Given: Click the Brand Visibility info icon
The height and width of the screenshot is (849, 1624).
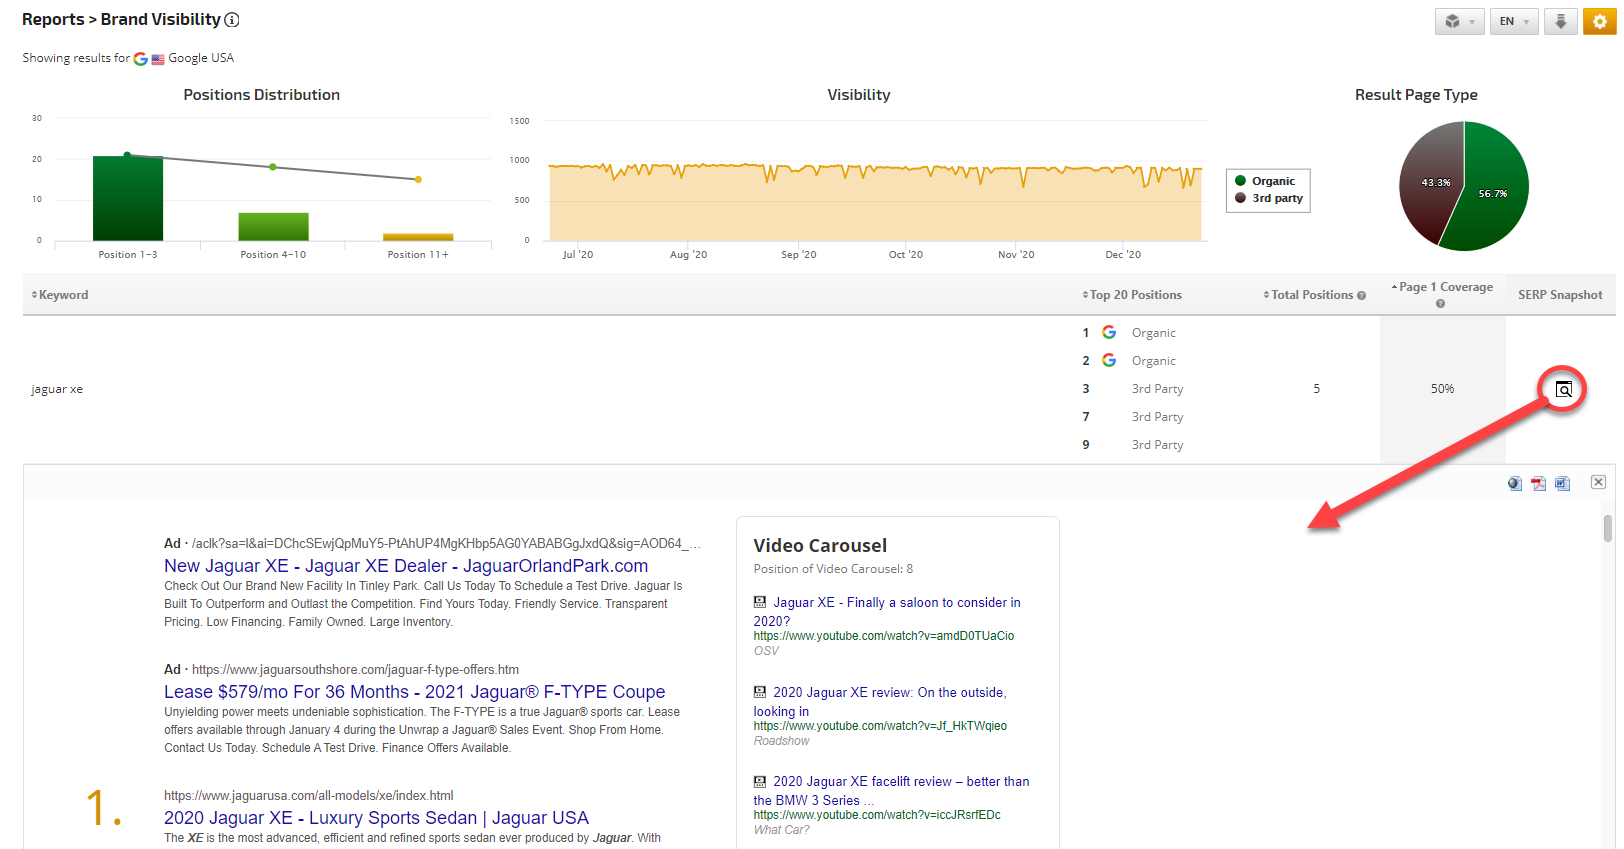Looking at the screenshot, I should (x=232, y=20).
